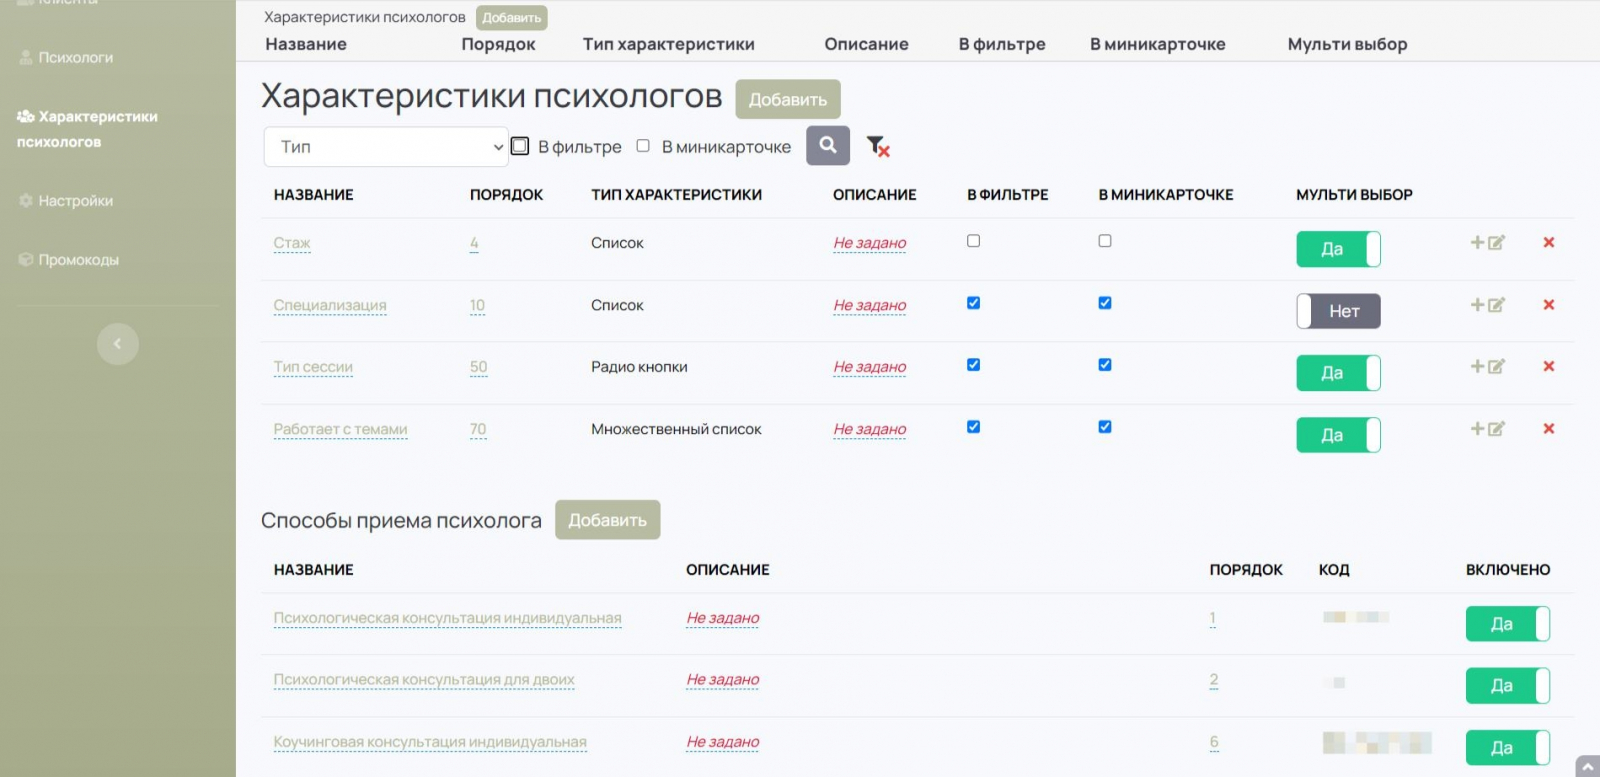The width and height of the screenshot is (1600, 777).
Task: Edit order 2 of Психологическая консультация для двоих
Action: tap(1214, 680)
